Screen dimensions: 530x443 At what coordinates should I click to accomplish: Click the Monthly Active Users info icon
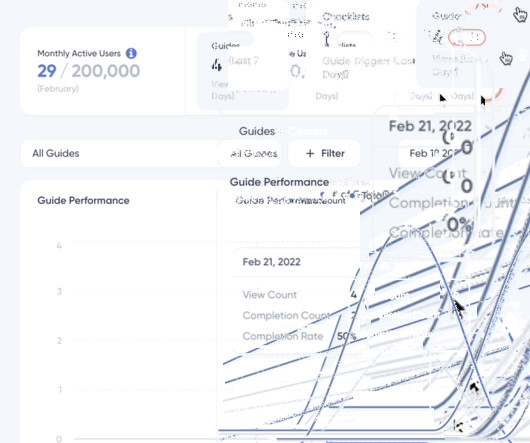(131, 53)
